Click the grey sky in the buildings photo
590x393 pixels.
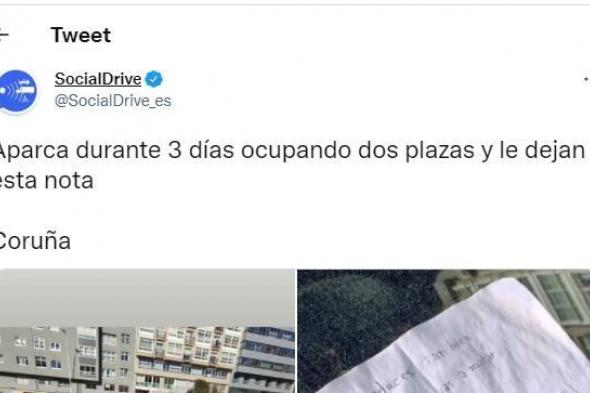click(147, 297)
